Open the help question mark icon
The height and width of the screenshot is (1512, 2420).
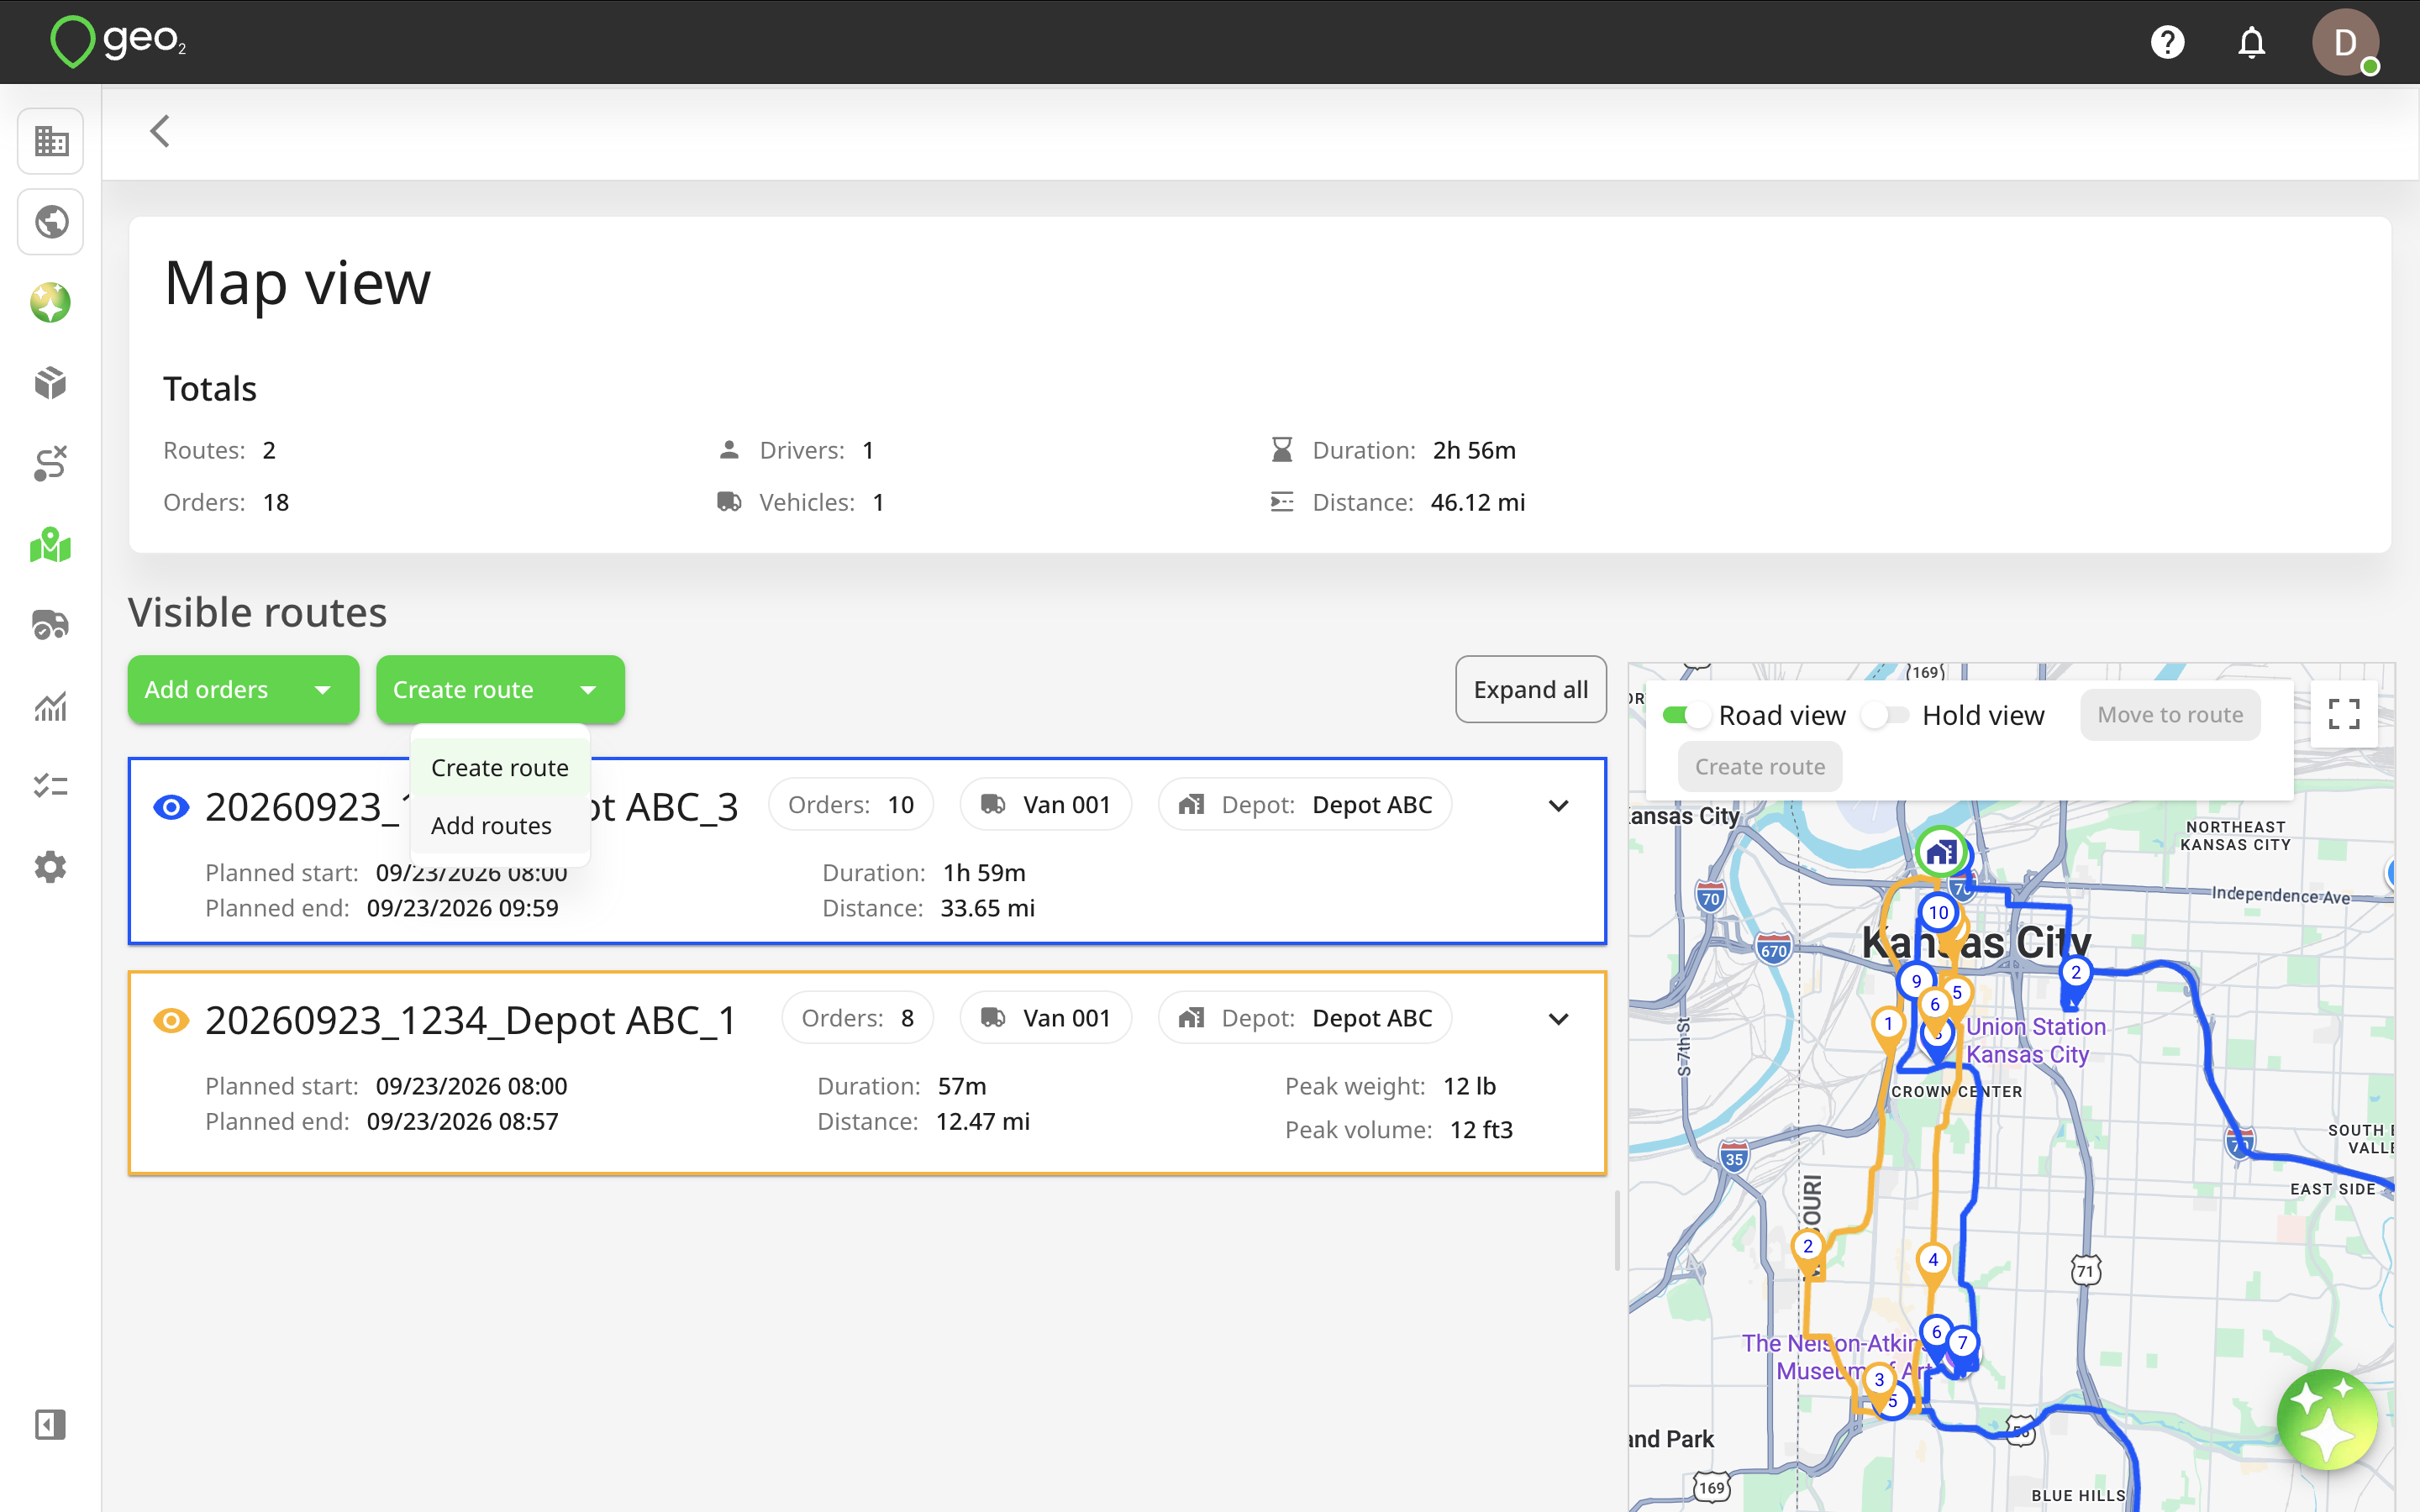[x=2167, y=42]
